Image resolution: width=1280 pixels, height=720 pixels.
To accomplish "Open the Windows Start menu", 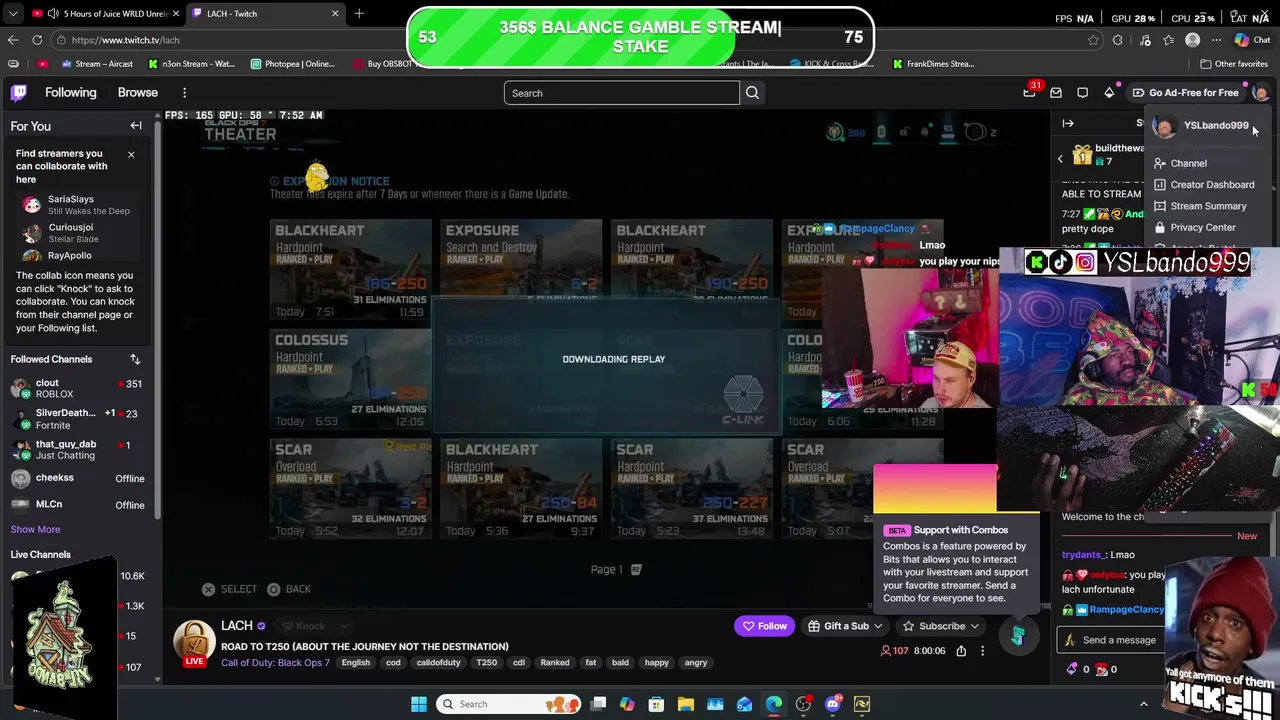I will pos(419,704).
